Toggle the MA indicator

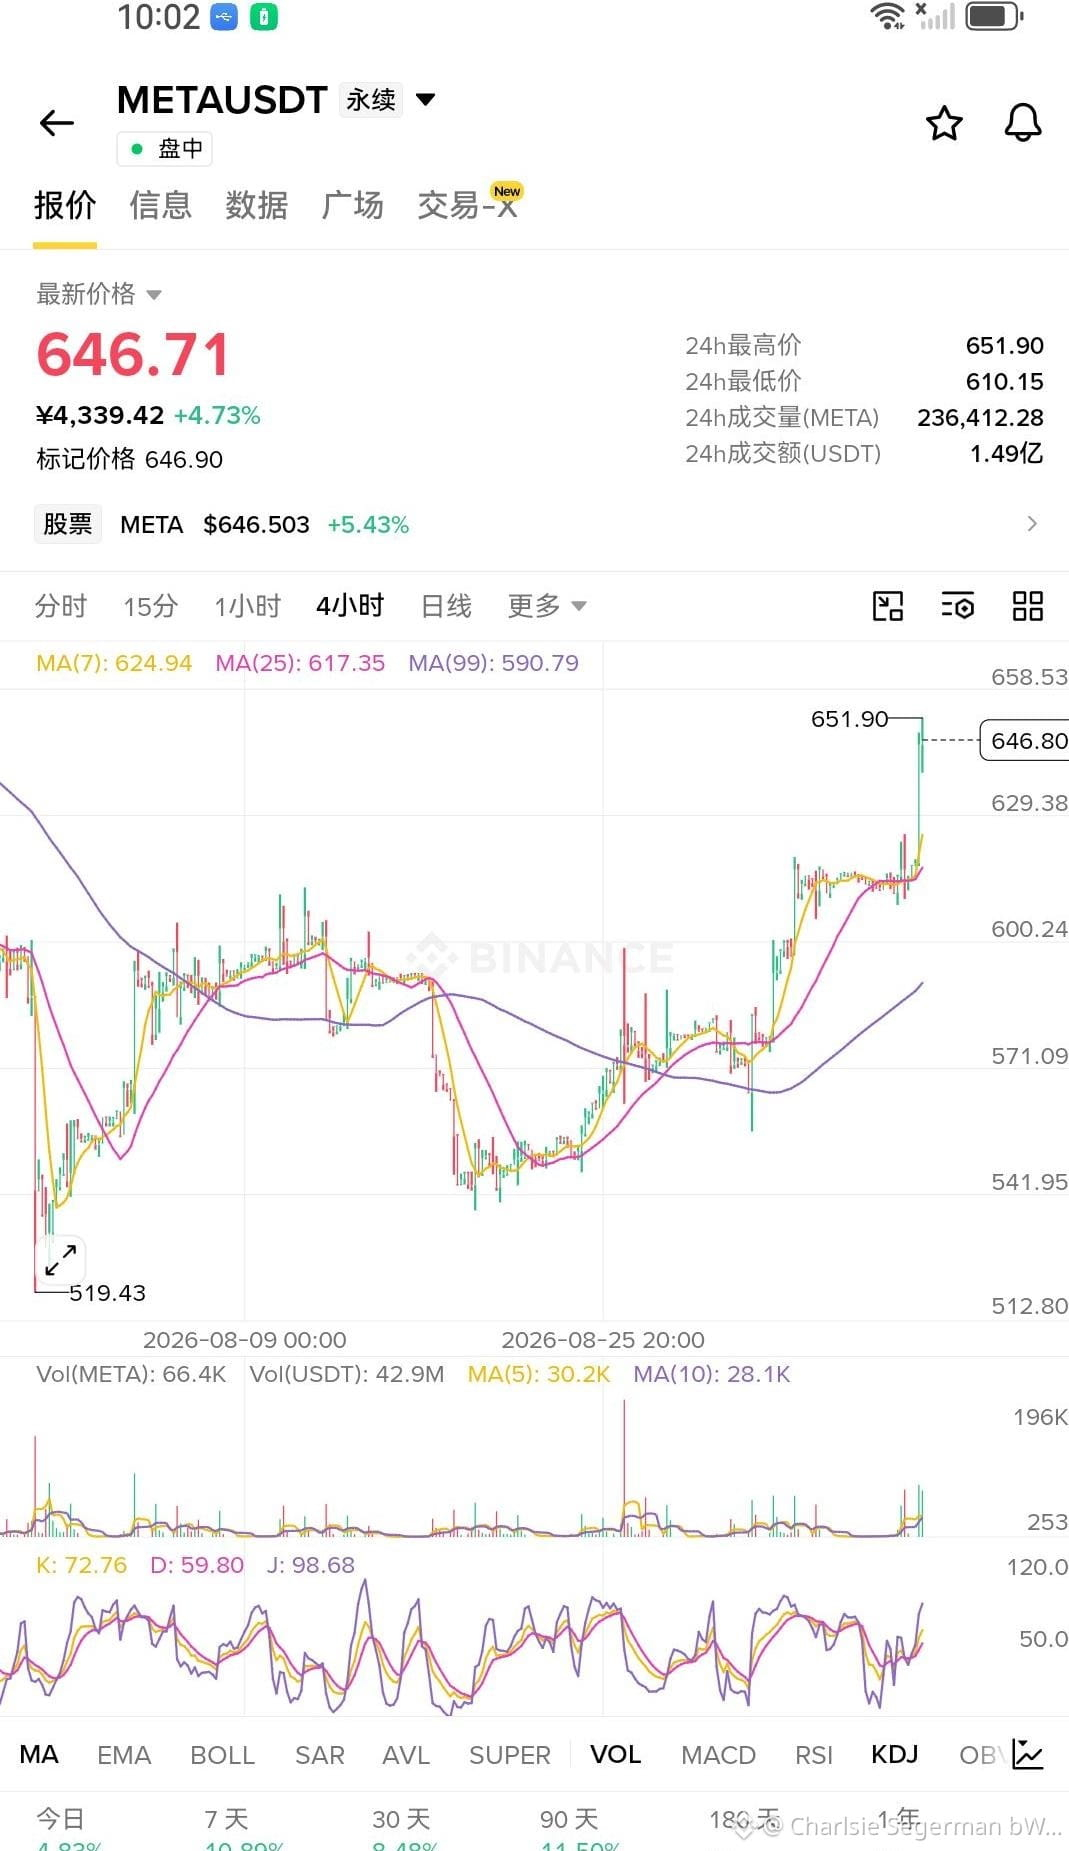pos(39,1754)
